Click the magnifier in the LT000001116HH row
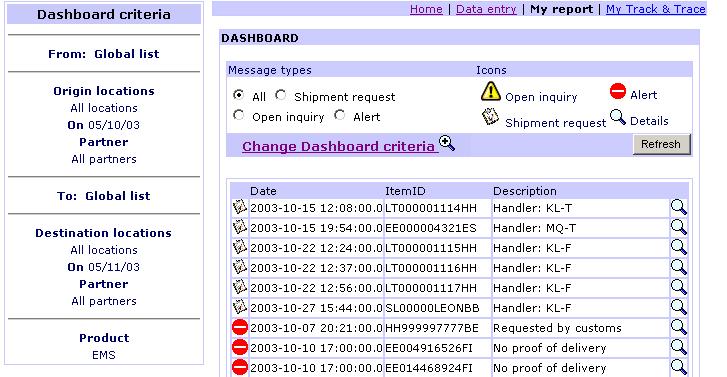 (678, 267)
